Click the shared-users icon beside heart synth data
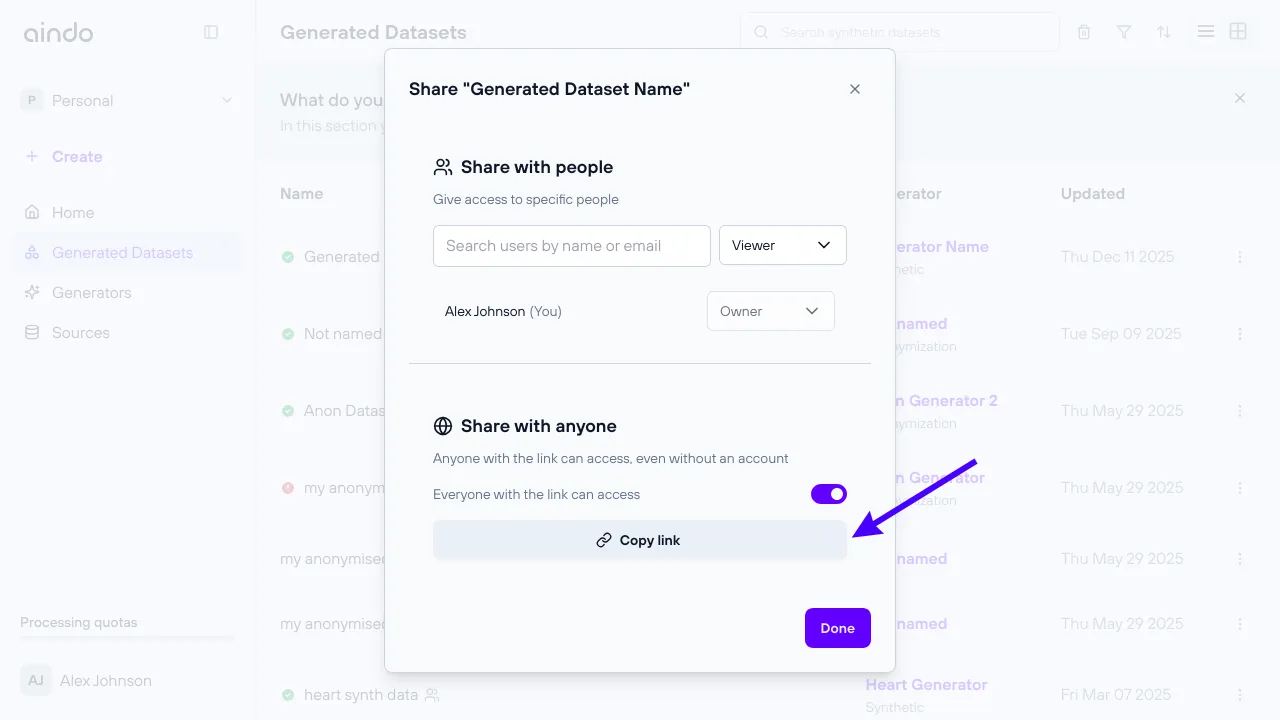 click(x=430, y=694)
